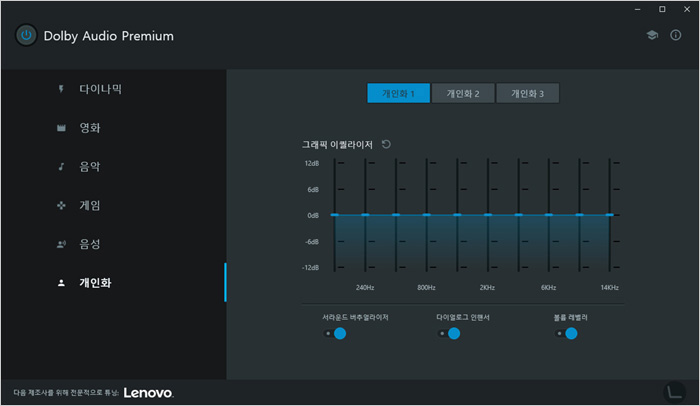This screenshot has width=700, height=406.
Task: Switch to the 개인화 3 tab
Action: (527, 93)
